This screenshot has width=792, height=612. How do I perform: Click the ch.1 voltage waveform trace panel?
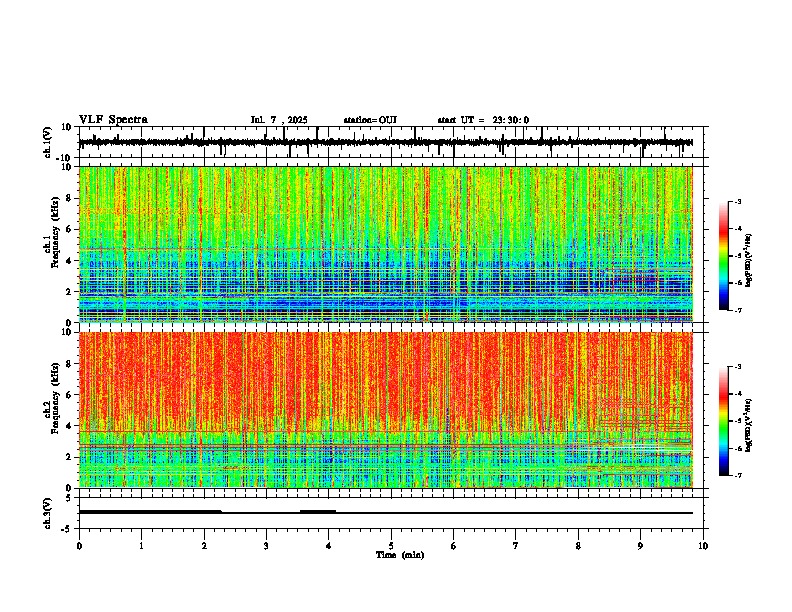coord(393,142)
